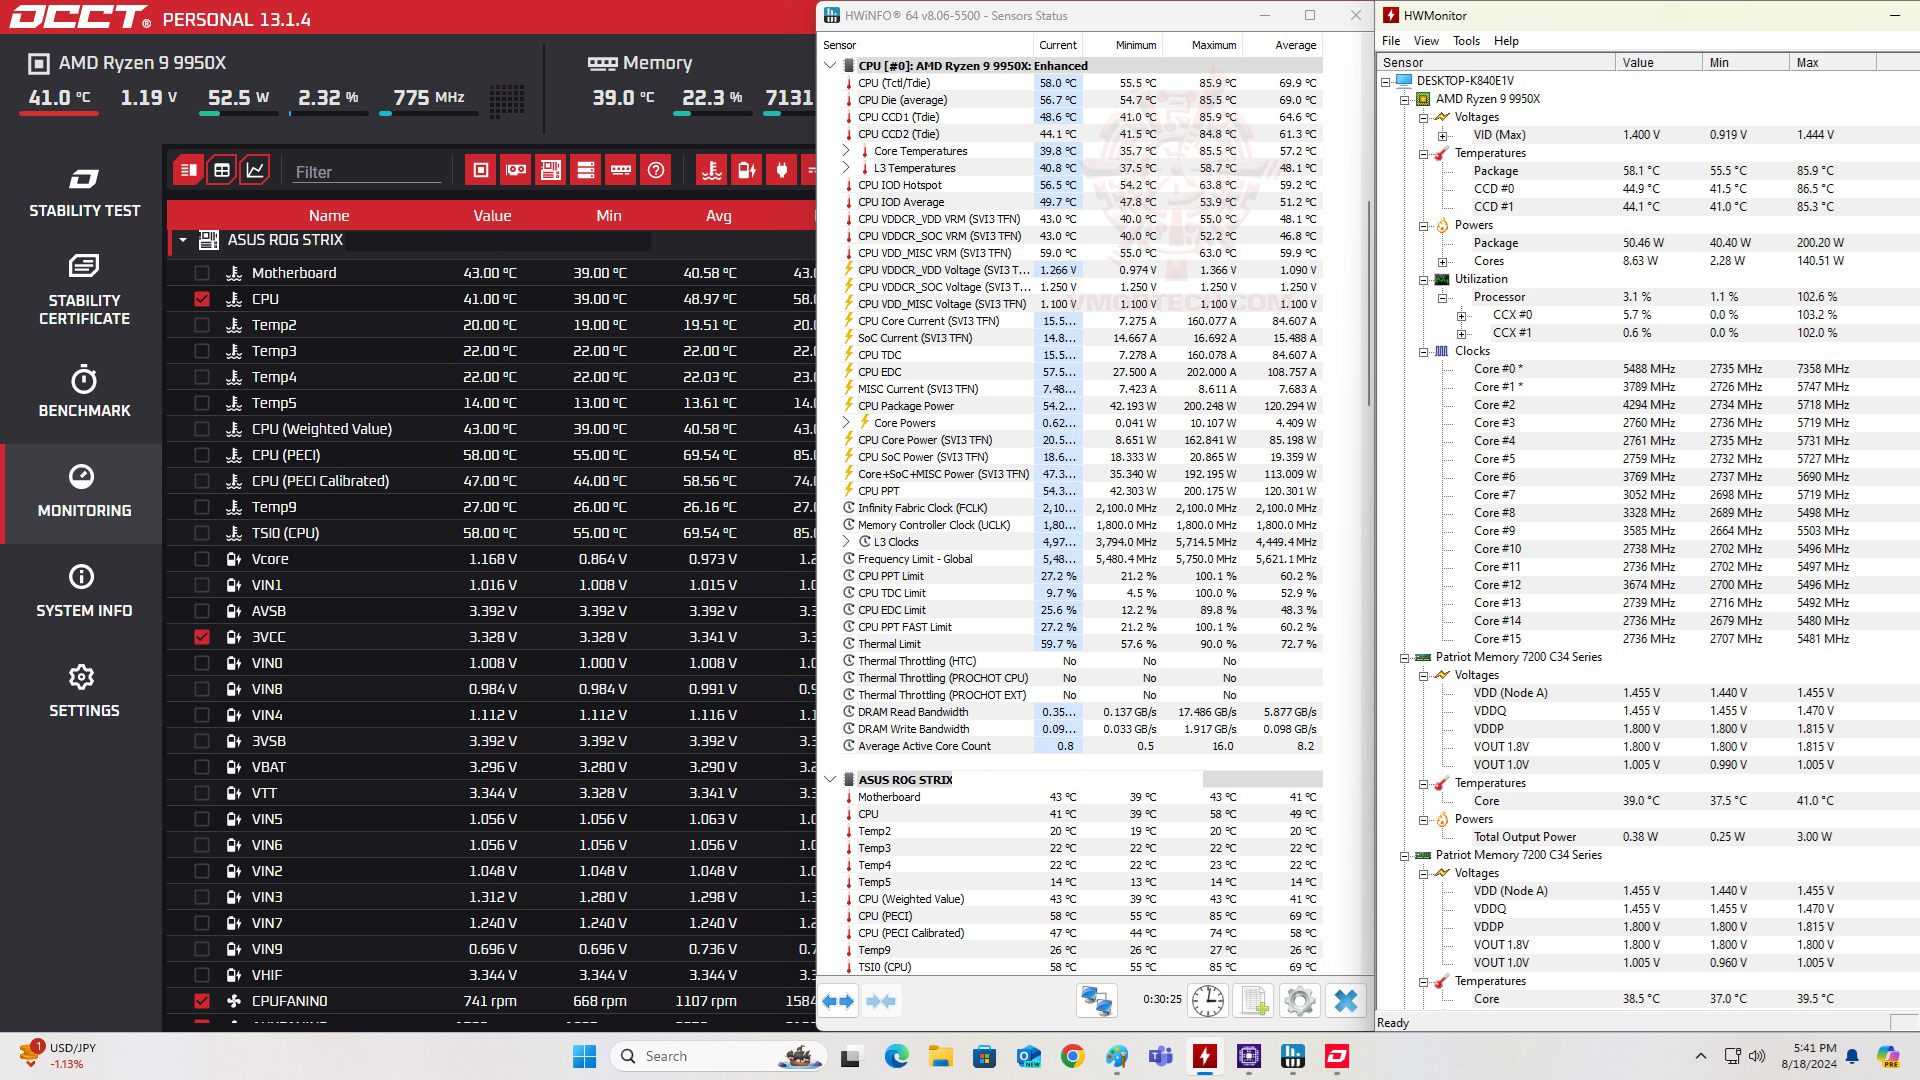Switch OCCT monitoring to graph view
The image size is (1920, 1080).
pos(255,170)
